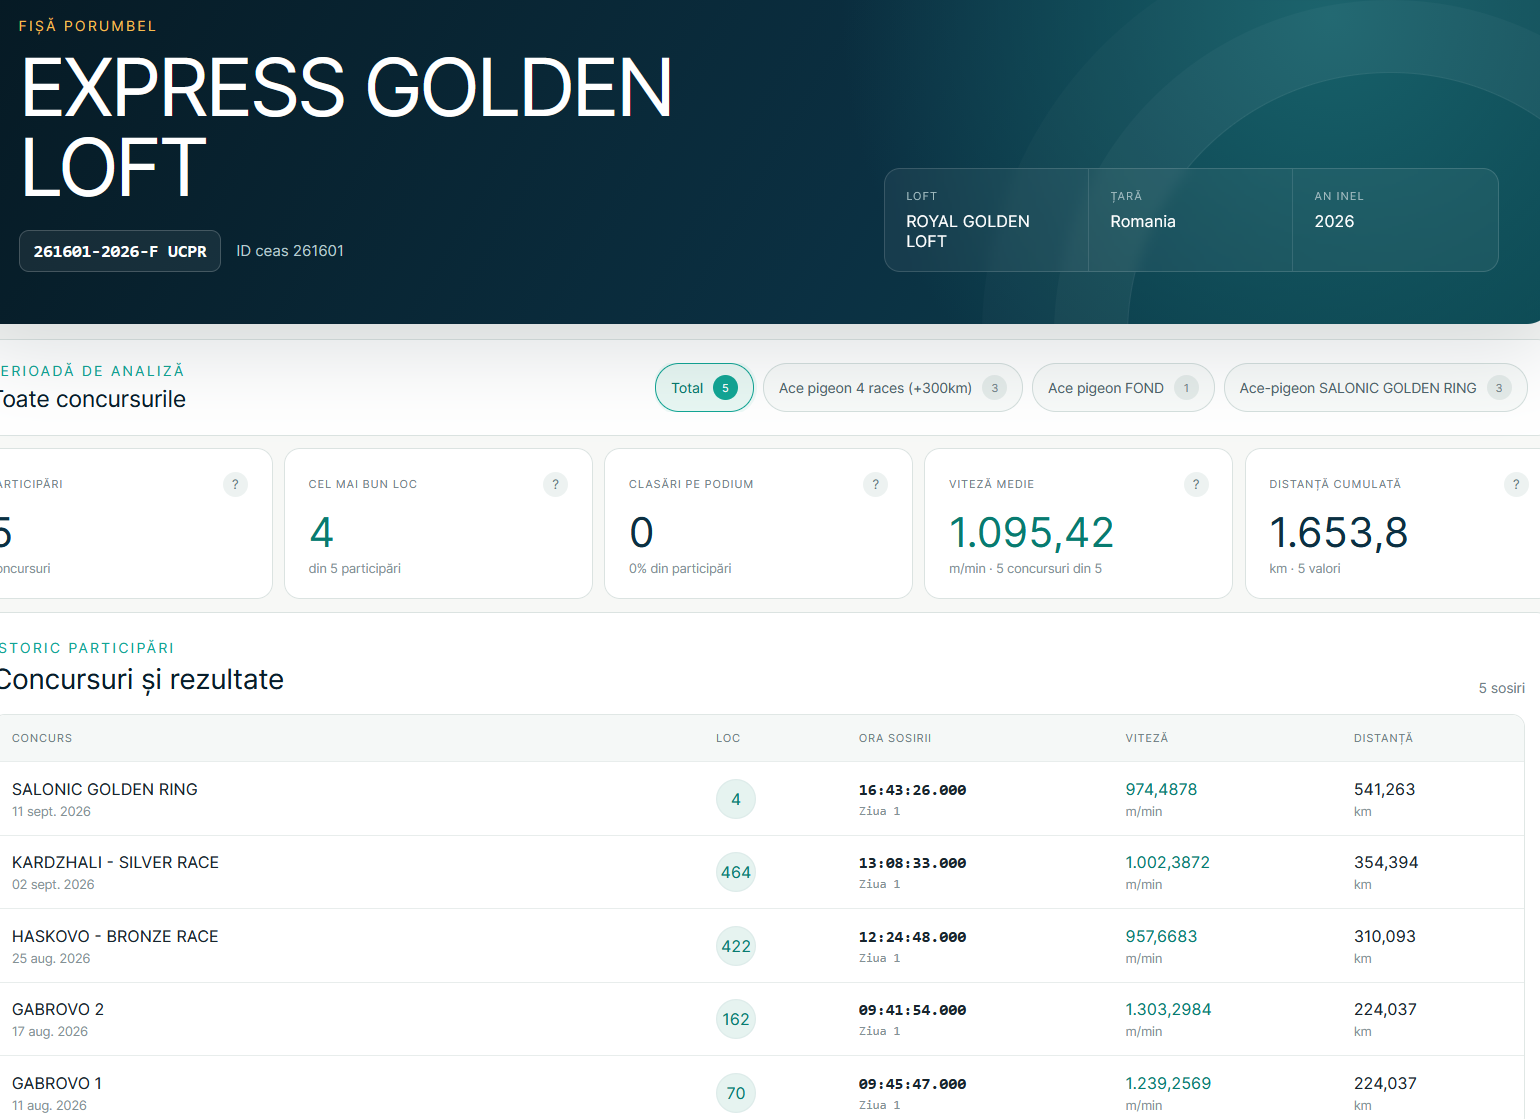
Task: Click distance value 310,093
Action: (1385, 936)
